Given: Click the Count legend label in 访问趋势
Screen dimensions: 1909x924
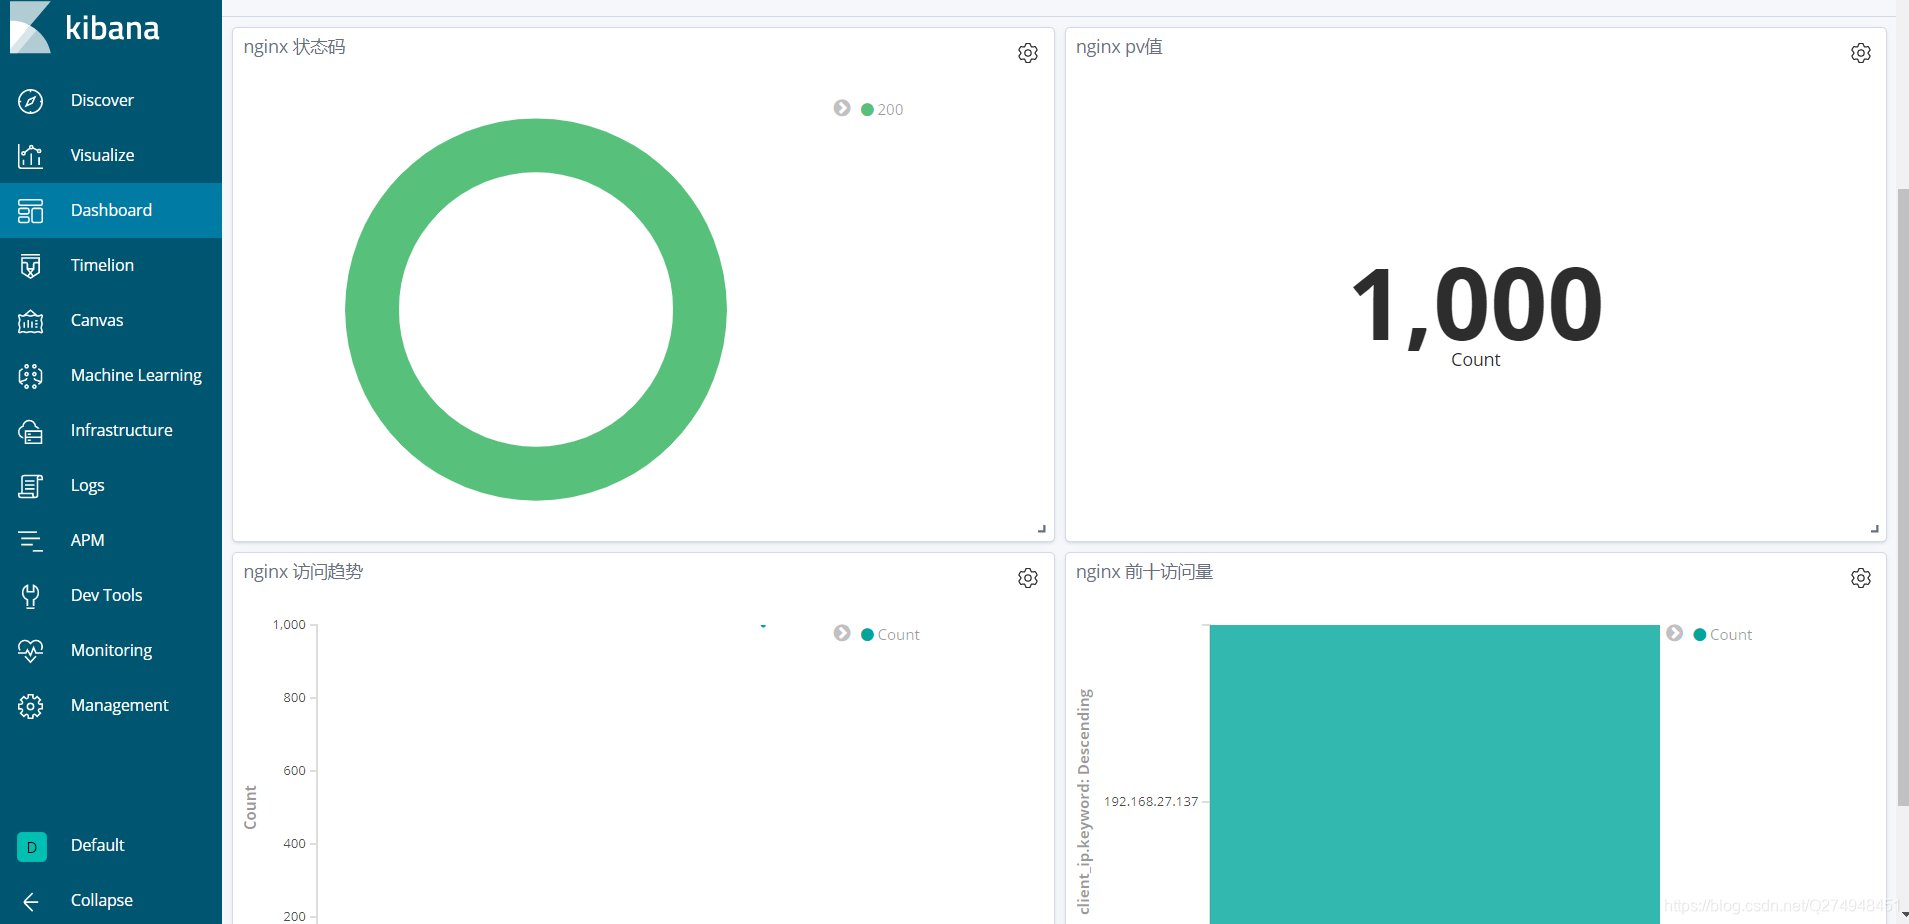Looking at the screenshot, I should tap(898, 635).
